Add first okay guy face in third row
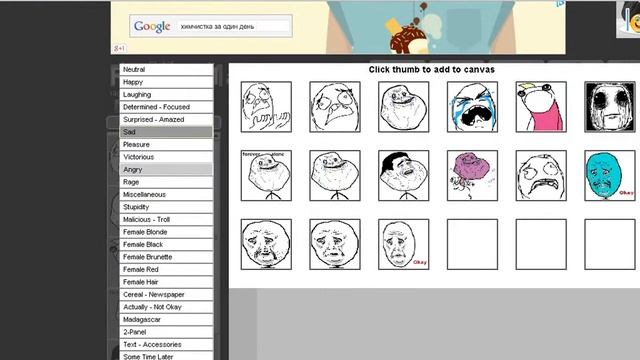The width and height of the screenshot is (640, 360). coord(266,244)
